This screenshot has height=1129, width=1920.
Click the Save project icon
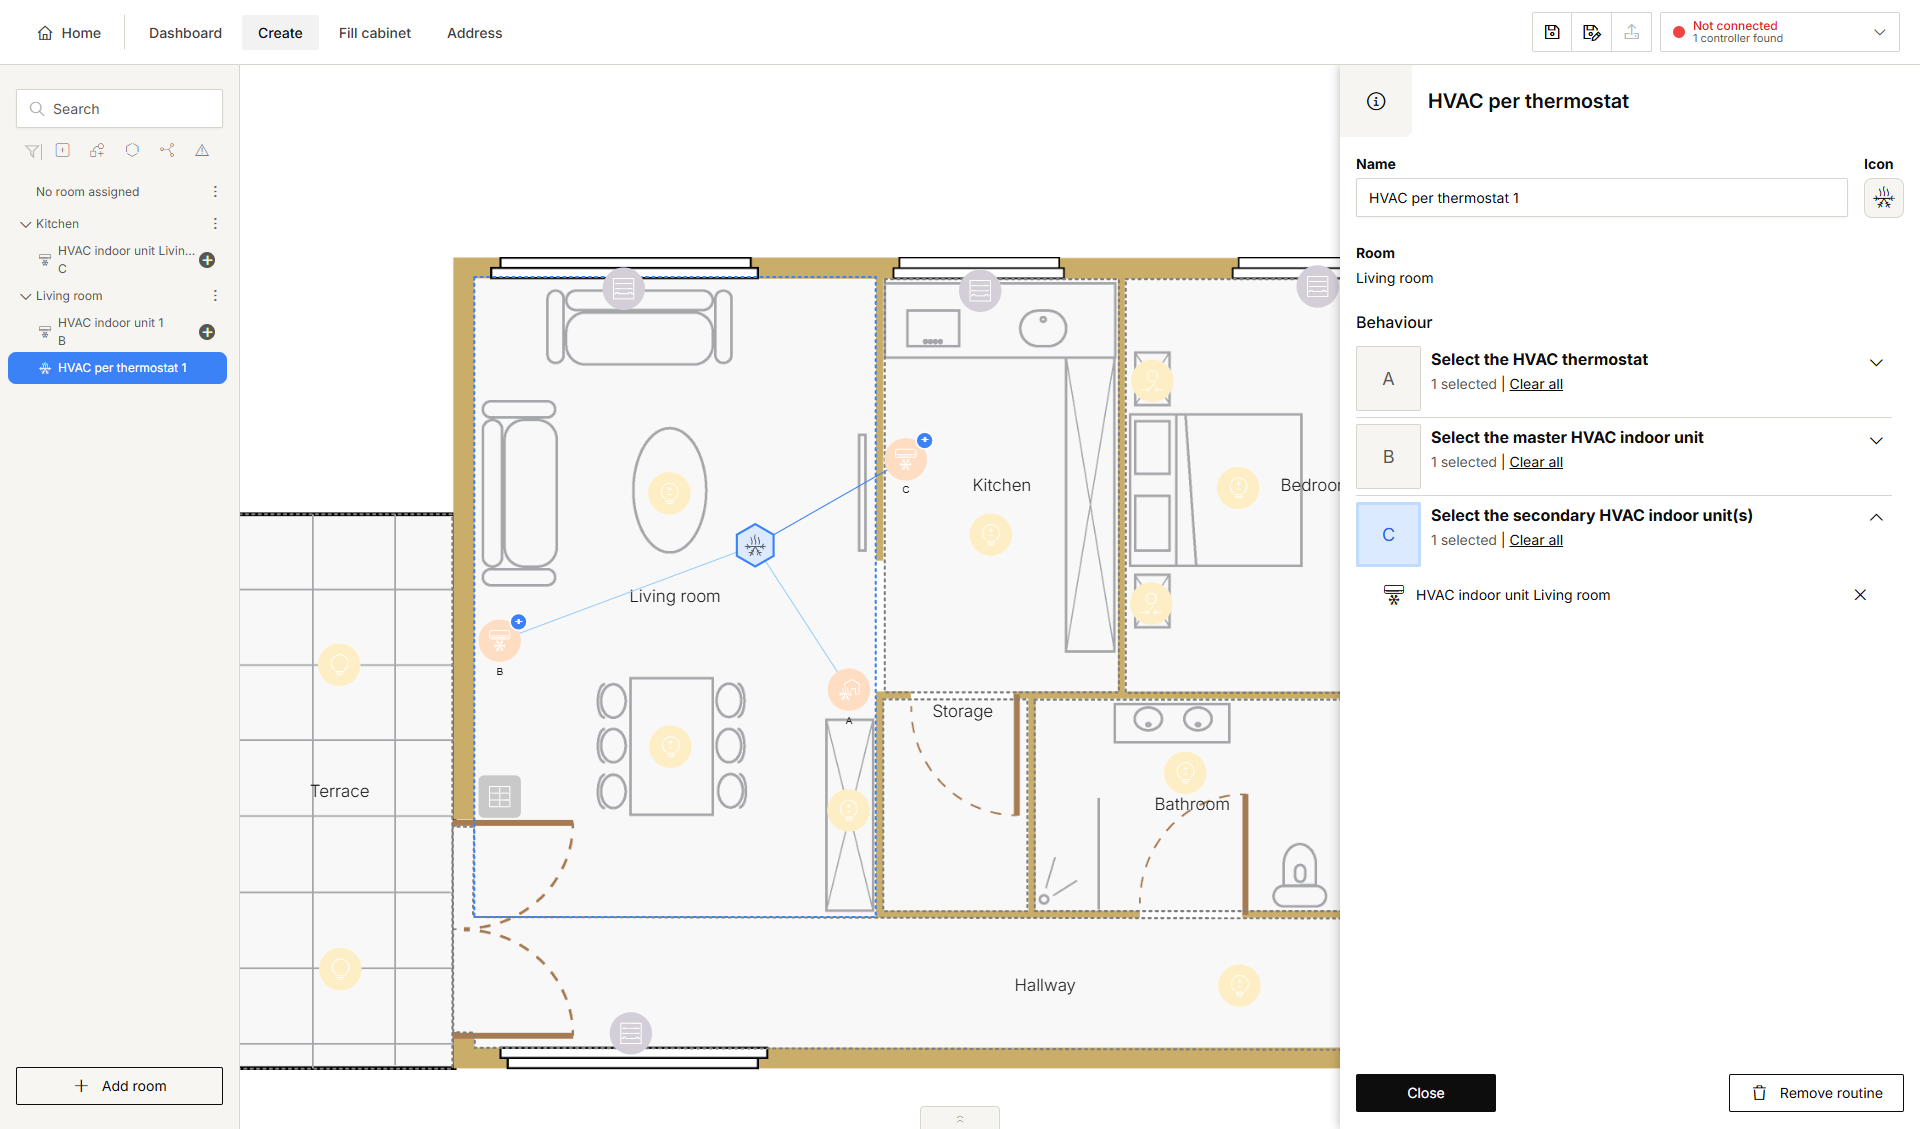click(1552, 32)
